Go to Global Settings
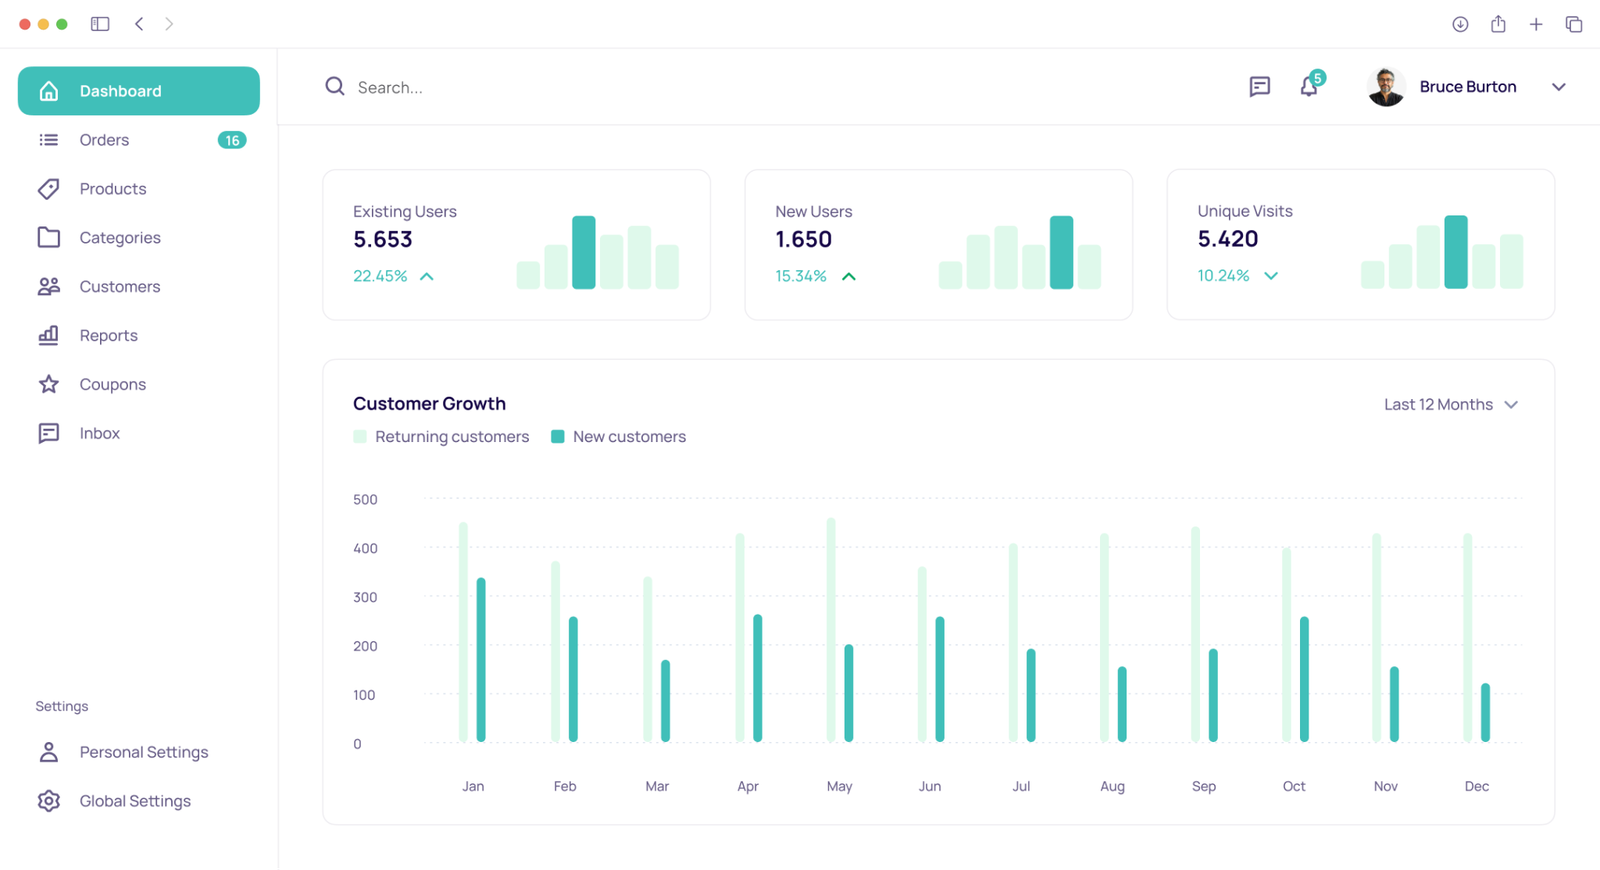This screenshot has width=1600, height=870. click(135, 801)
